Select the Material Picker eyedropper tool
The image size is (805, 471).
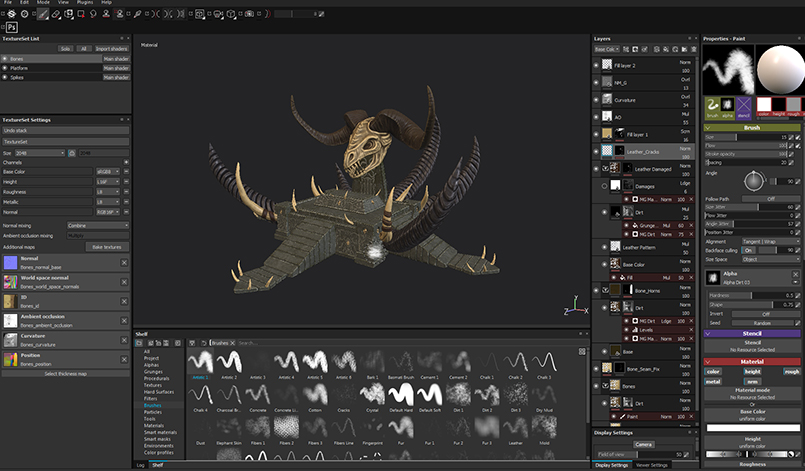[x=137, y=14]
